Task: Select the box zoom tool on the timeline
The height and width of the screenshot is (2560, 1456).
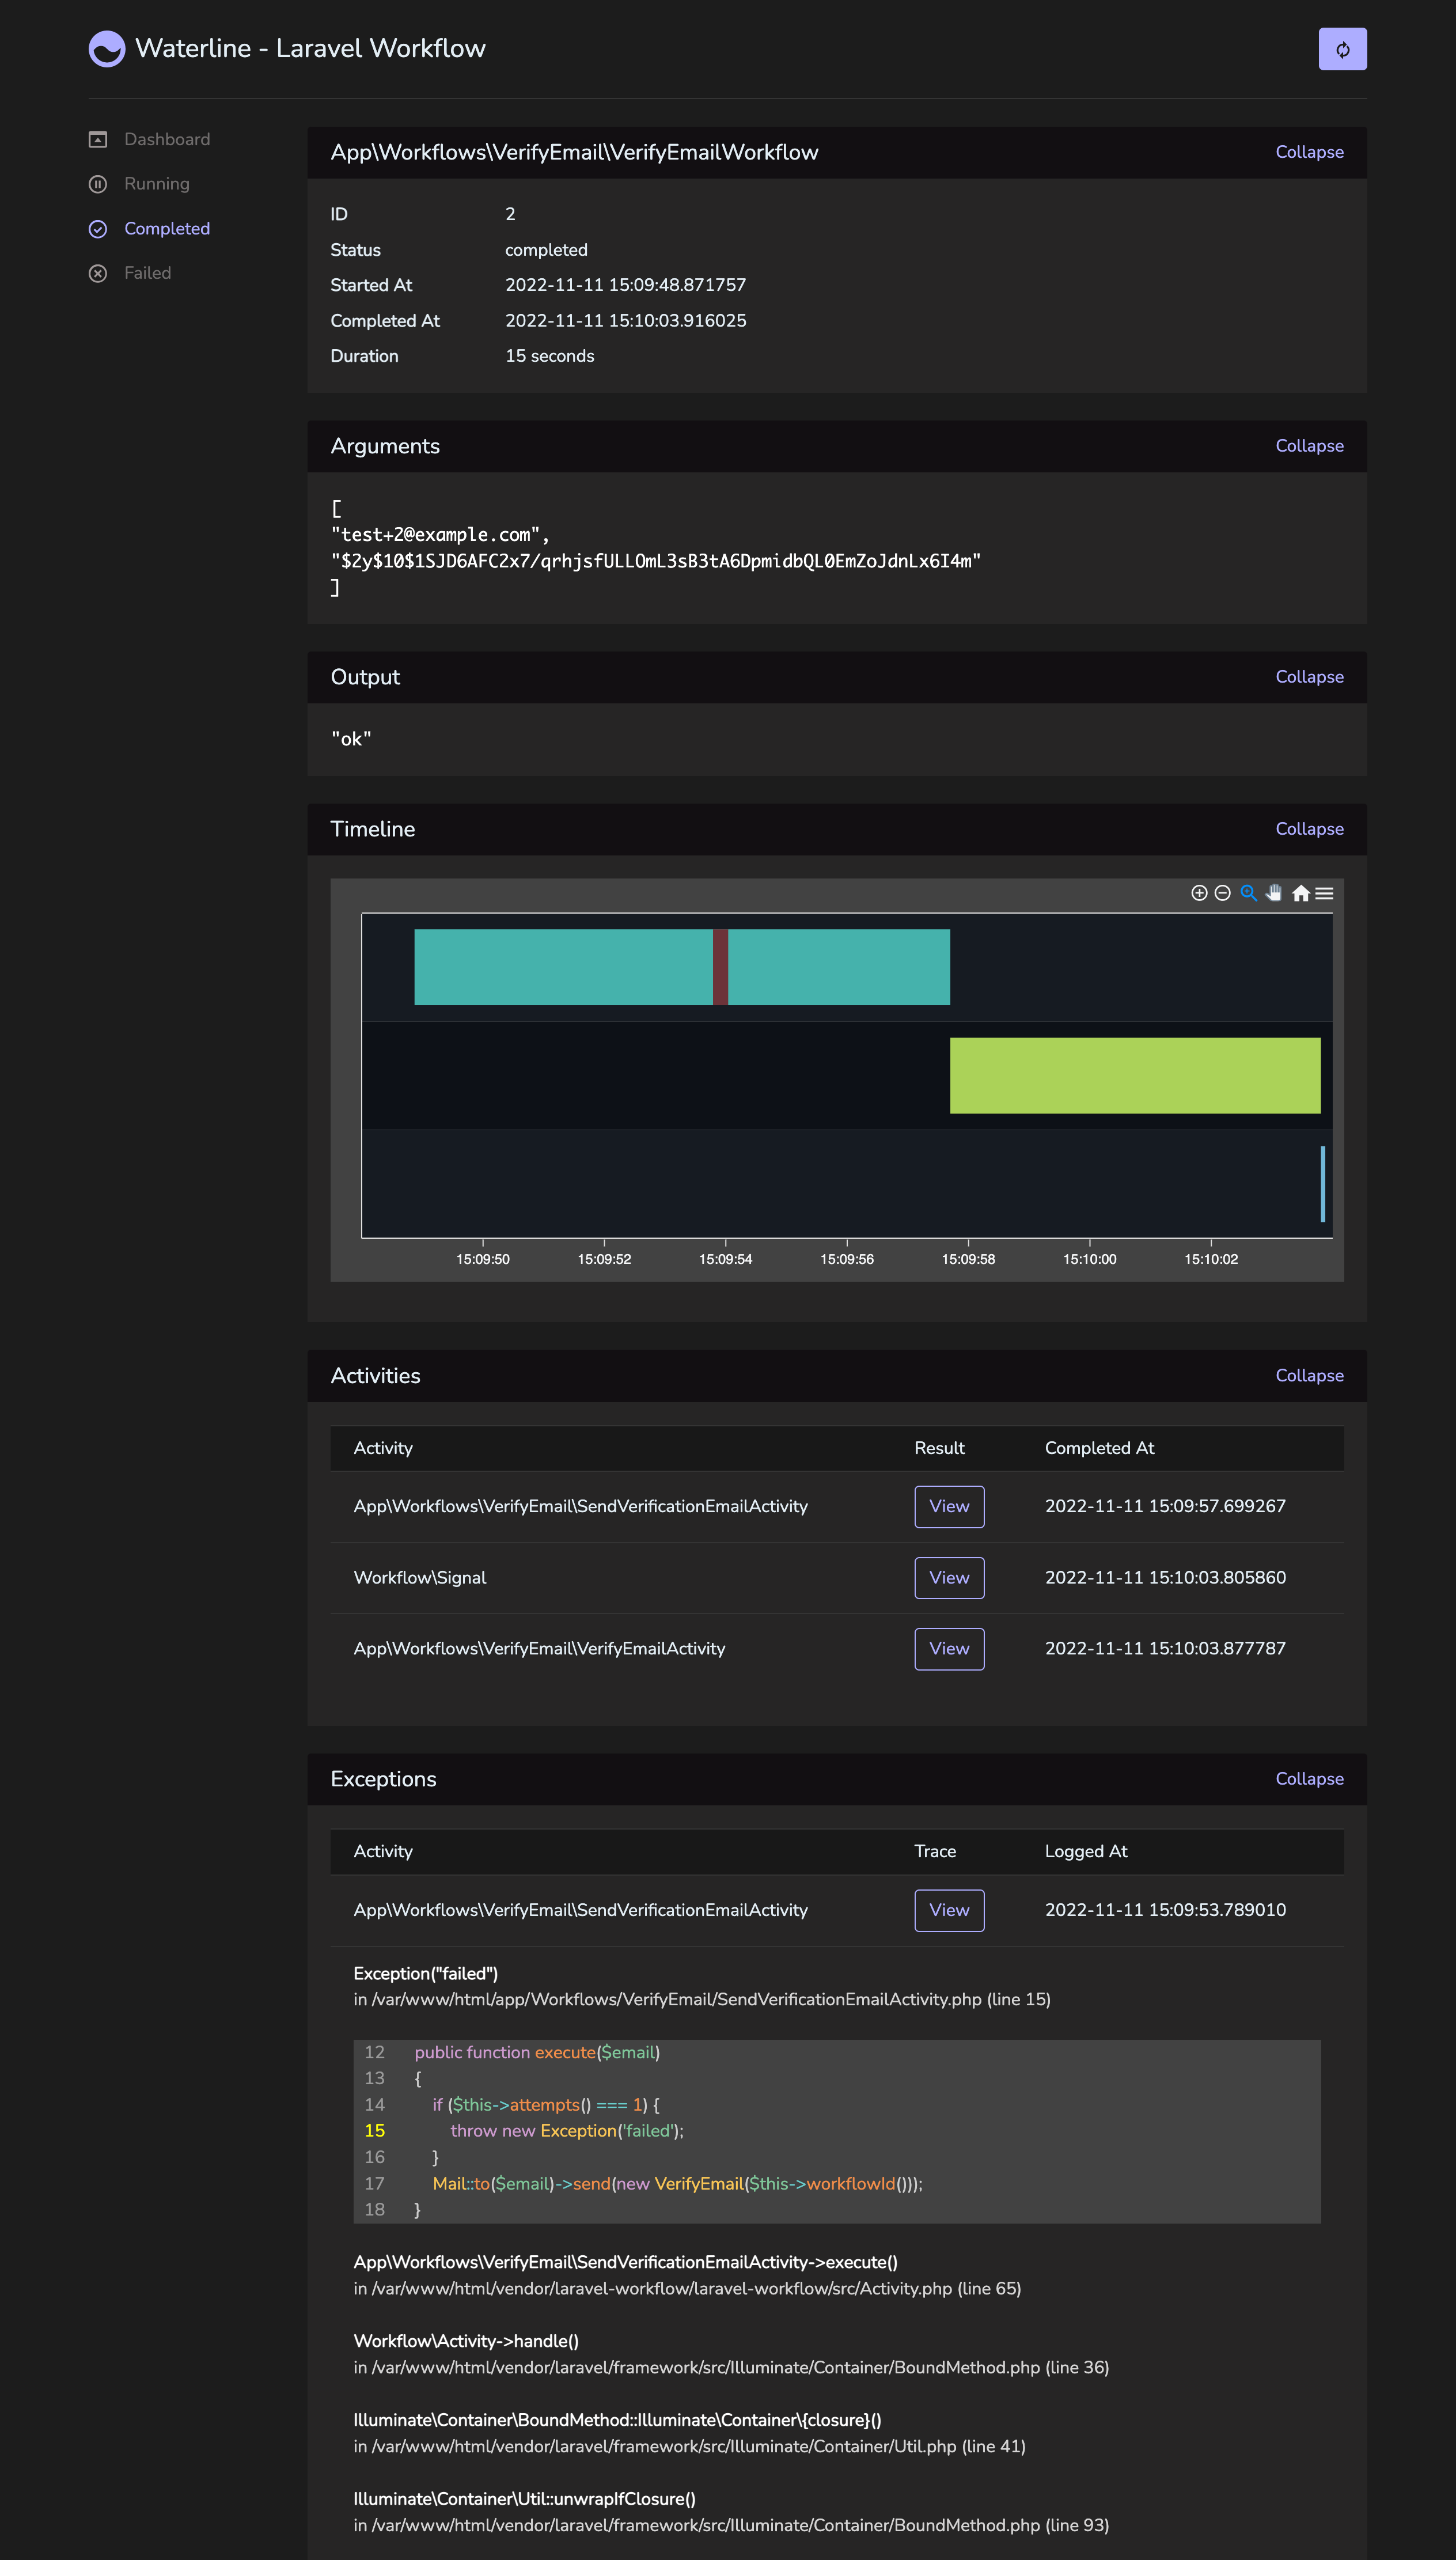Action: click(x=1248, y=893)
